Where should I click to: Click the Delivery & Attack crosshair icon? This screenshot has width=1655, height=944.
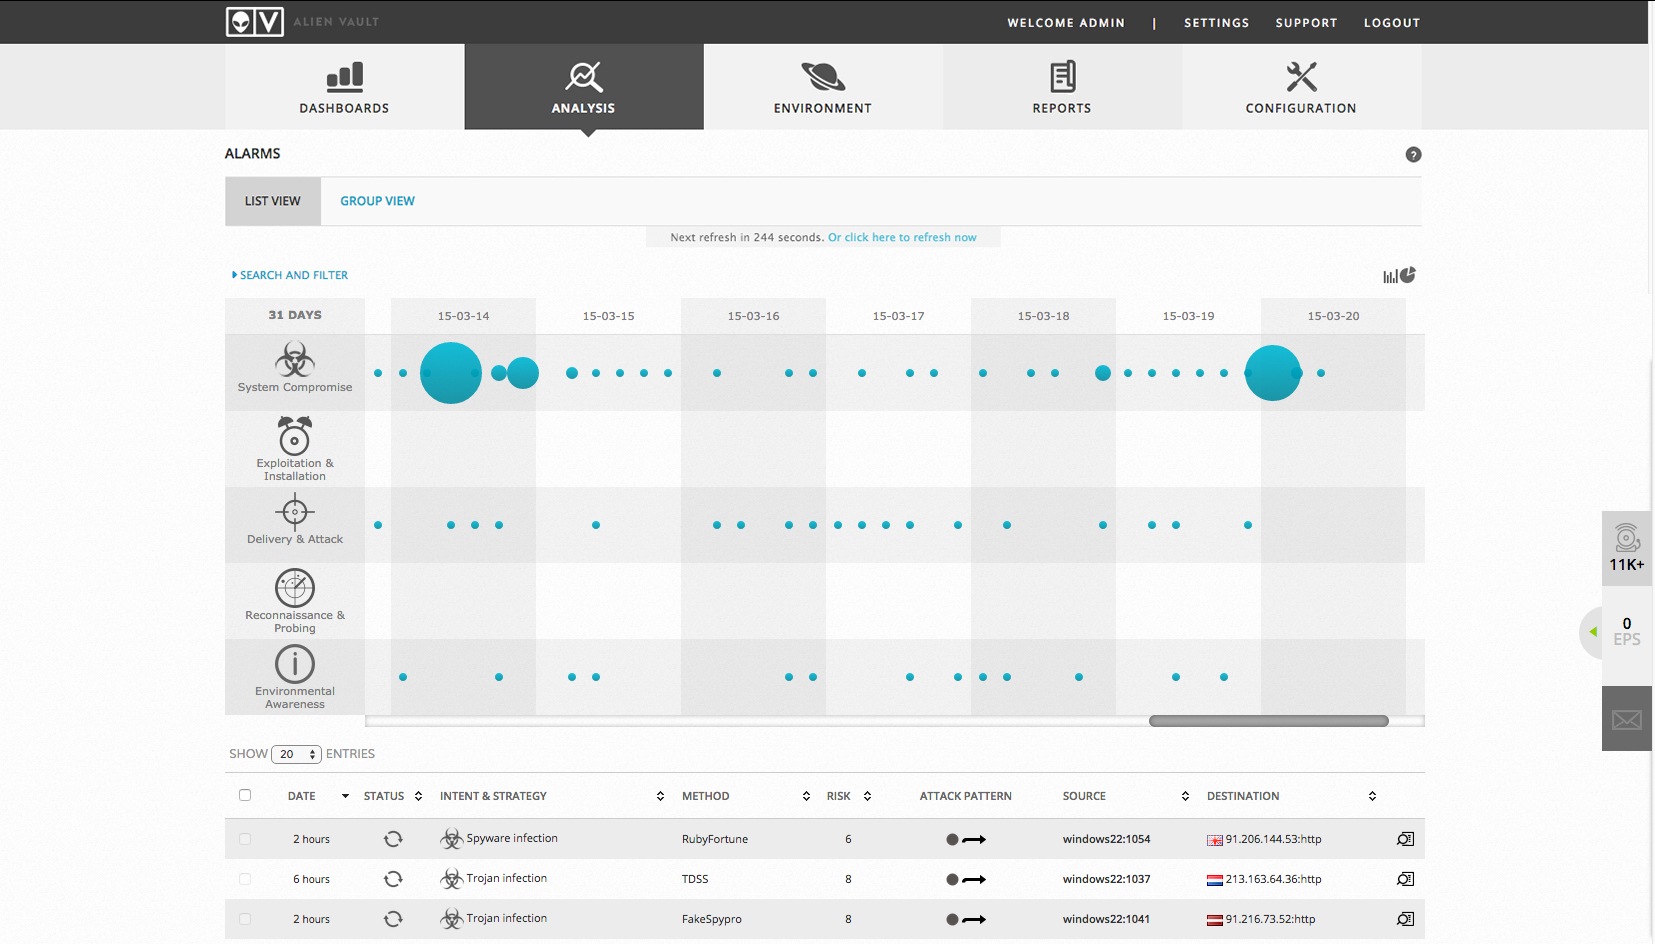[295, 512]
